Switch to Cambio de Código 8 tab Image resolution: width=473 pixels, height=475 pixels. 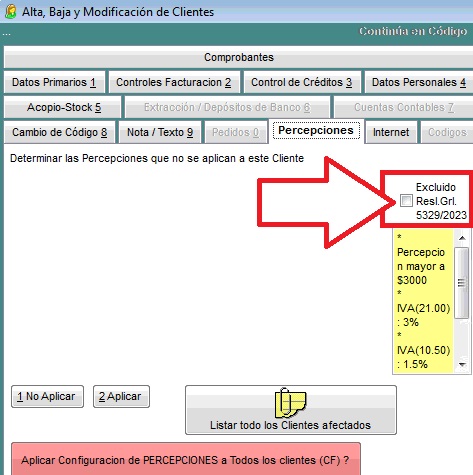click(60, 132)
